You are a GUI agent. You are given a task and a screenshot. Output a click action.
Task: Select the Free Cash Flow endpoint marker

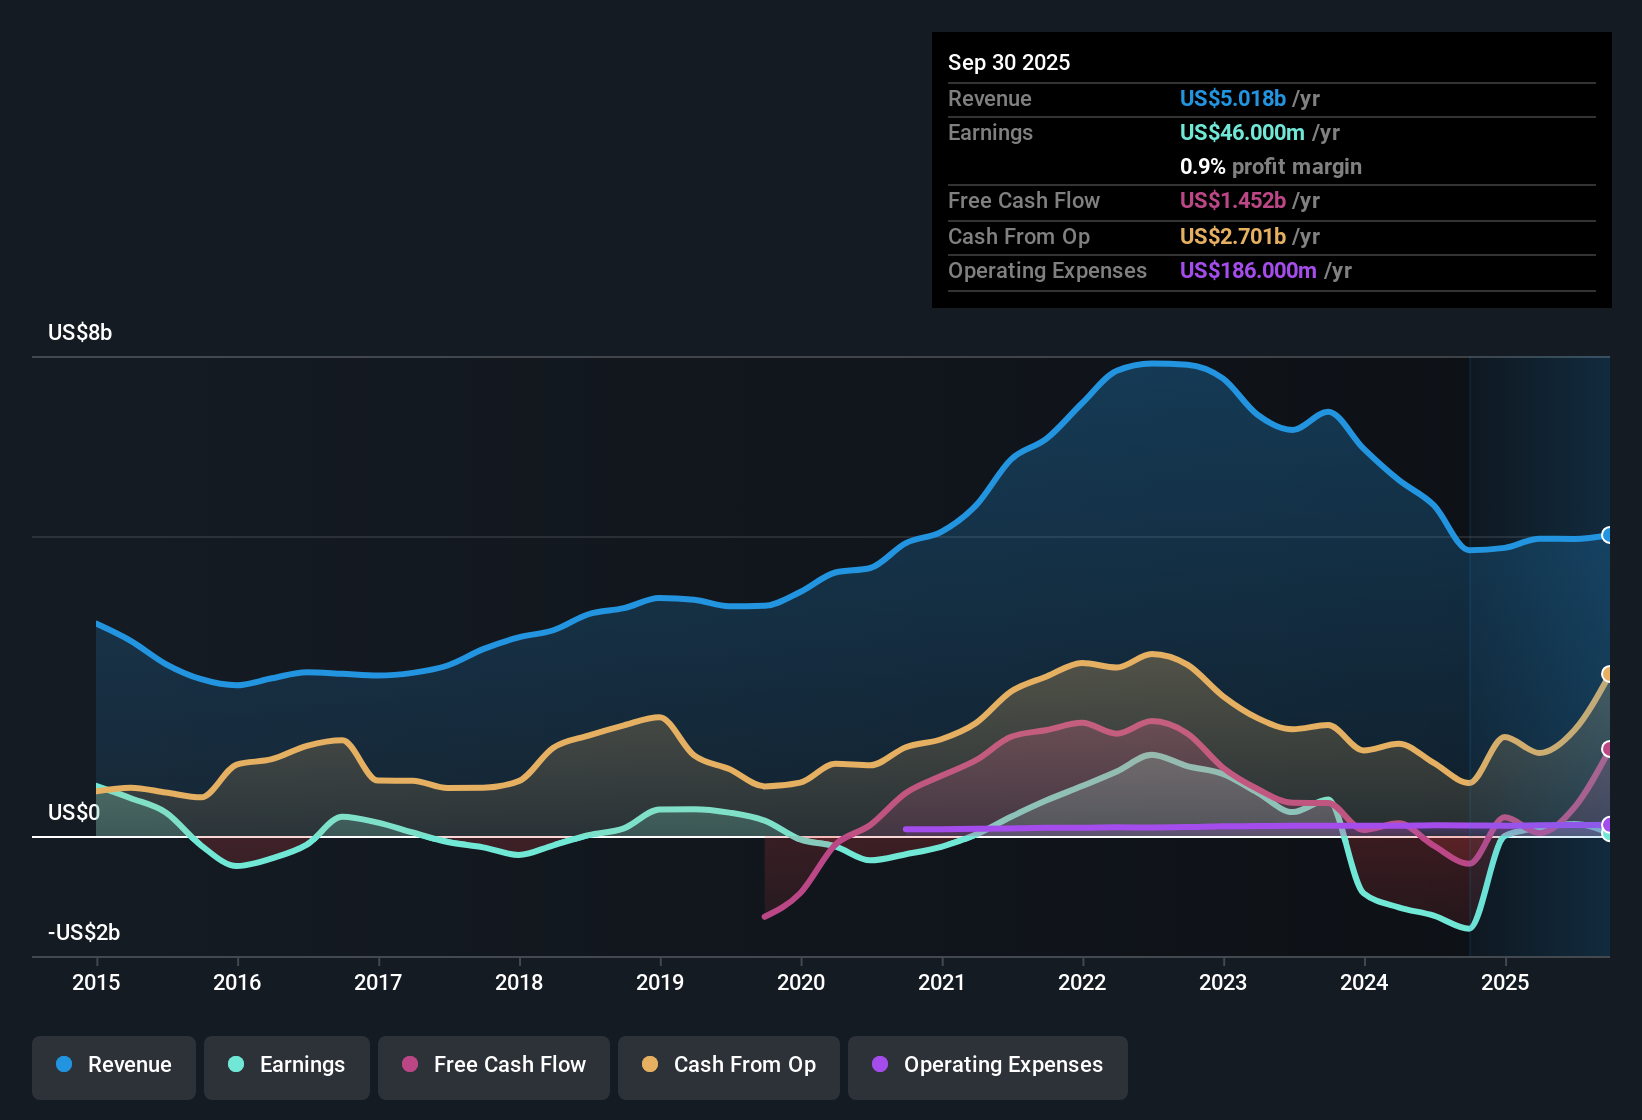pyautogui.click(x=1608, y=749)
